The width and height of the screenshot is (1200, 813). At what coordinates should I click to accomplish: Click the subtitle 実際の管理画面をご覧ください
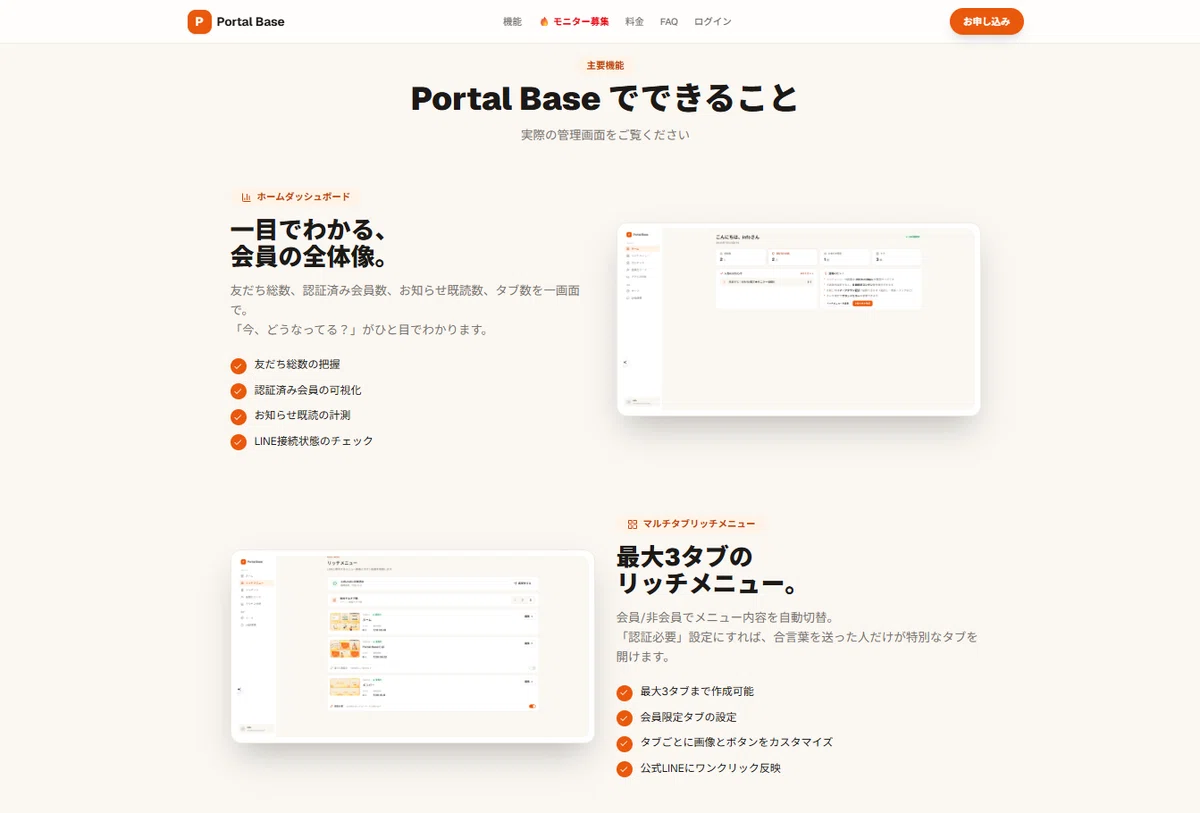click(x=605, y=134)
